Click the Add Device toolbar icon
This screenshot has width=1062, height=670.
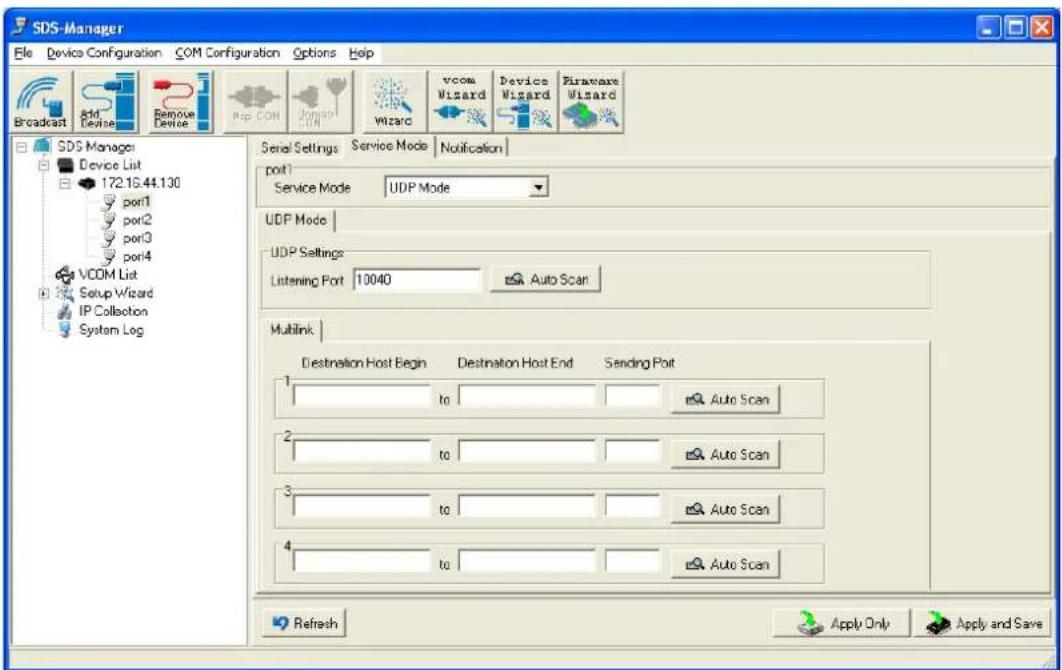(x=108, y=102)
